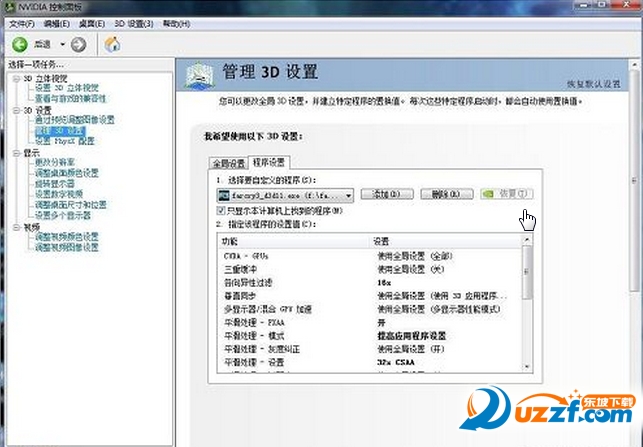This screenshot has height=447, width=643.
Task: Collapse the 3D 立体视觉 tree node
Action: tap(16, 78)
